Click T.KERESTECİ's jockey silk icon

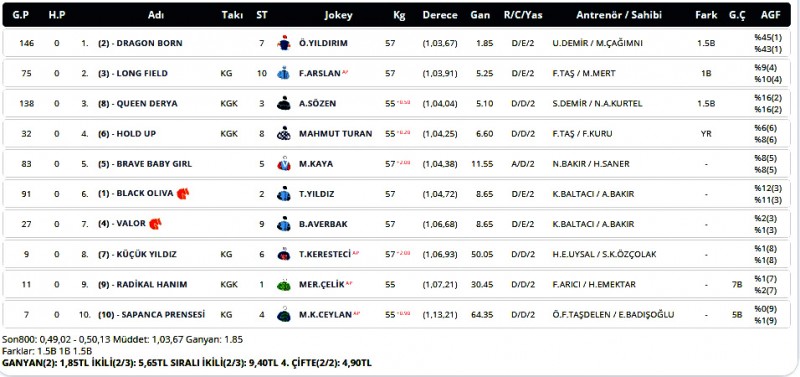284,254
